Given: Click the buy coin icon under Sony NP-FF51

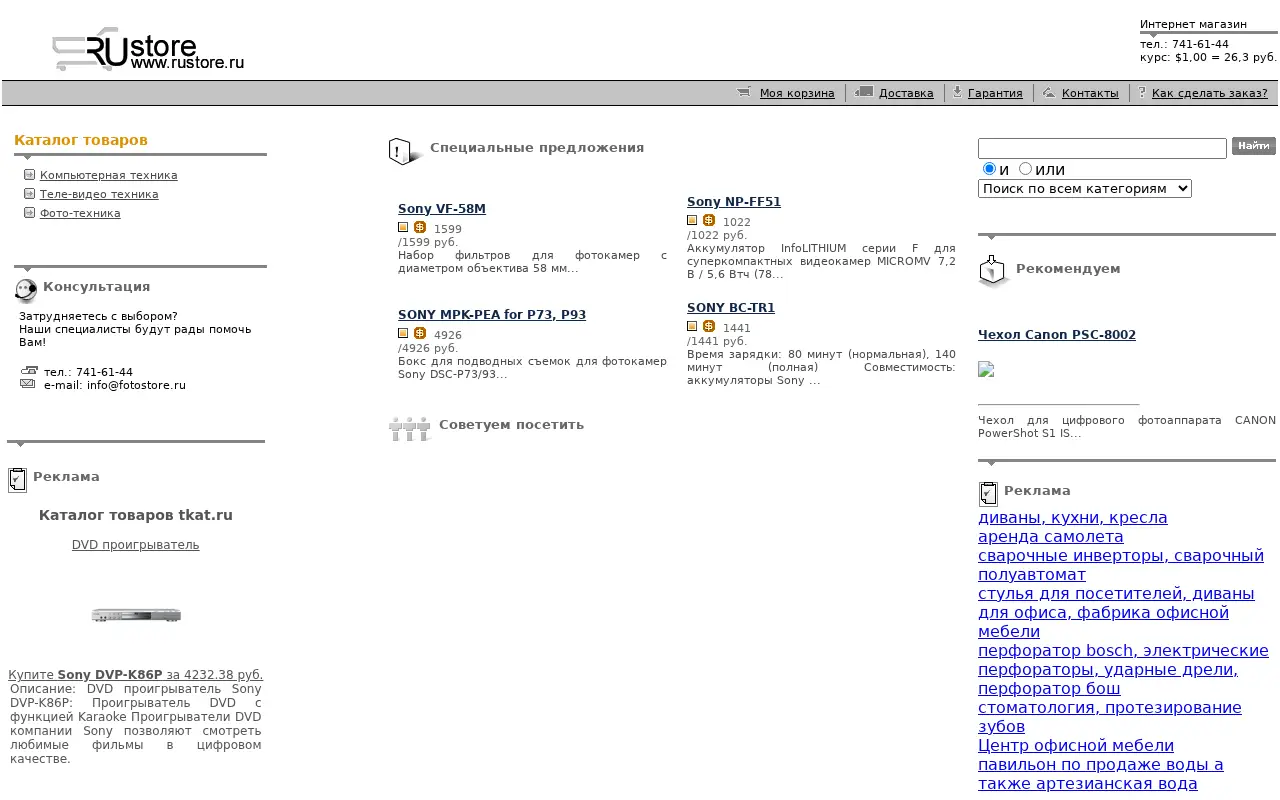Looking at the screenshot, I should 709,220.
